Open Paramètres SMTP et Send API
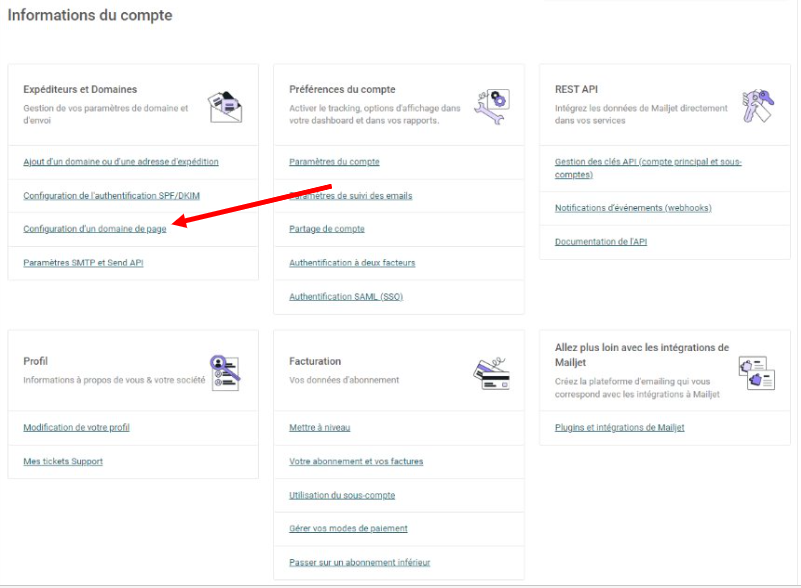This screenshot has height=588, width=801. pos(83,263)
